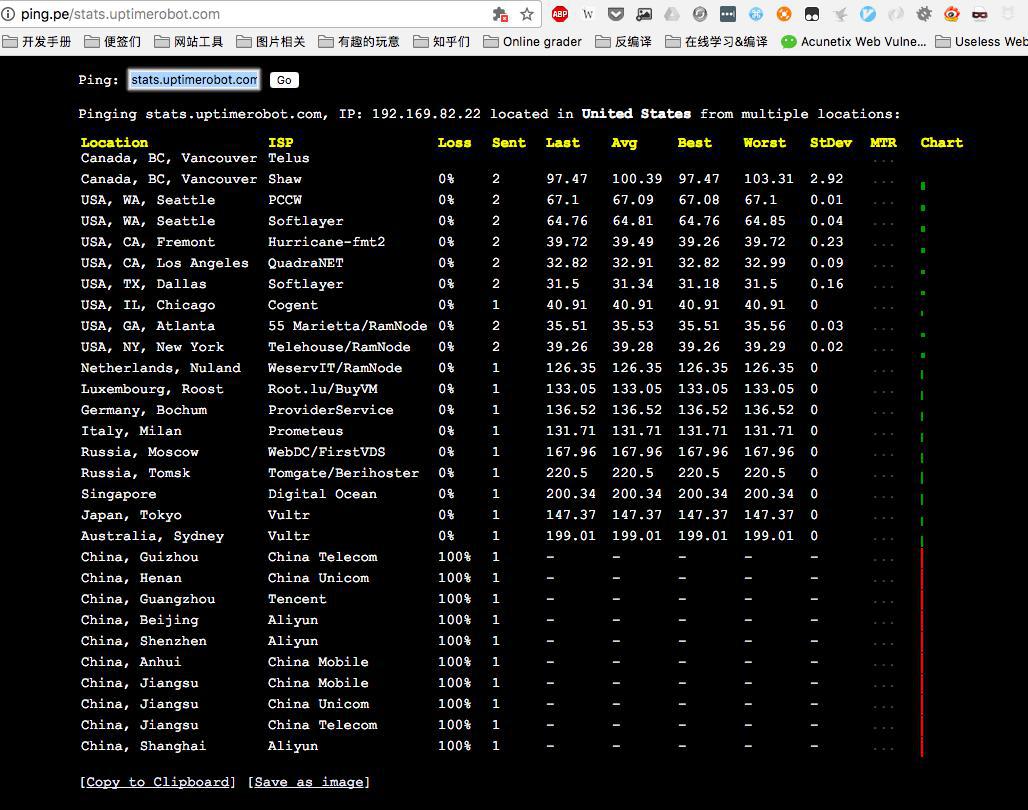Click the Avg column header
1028x810 pixels.
tap(624, 142)
